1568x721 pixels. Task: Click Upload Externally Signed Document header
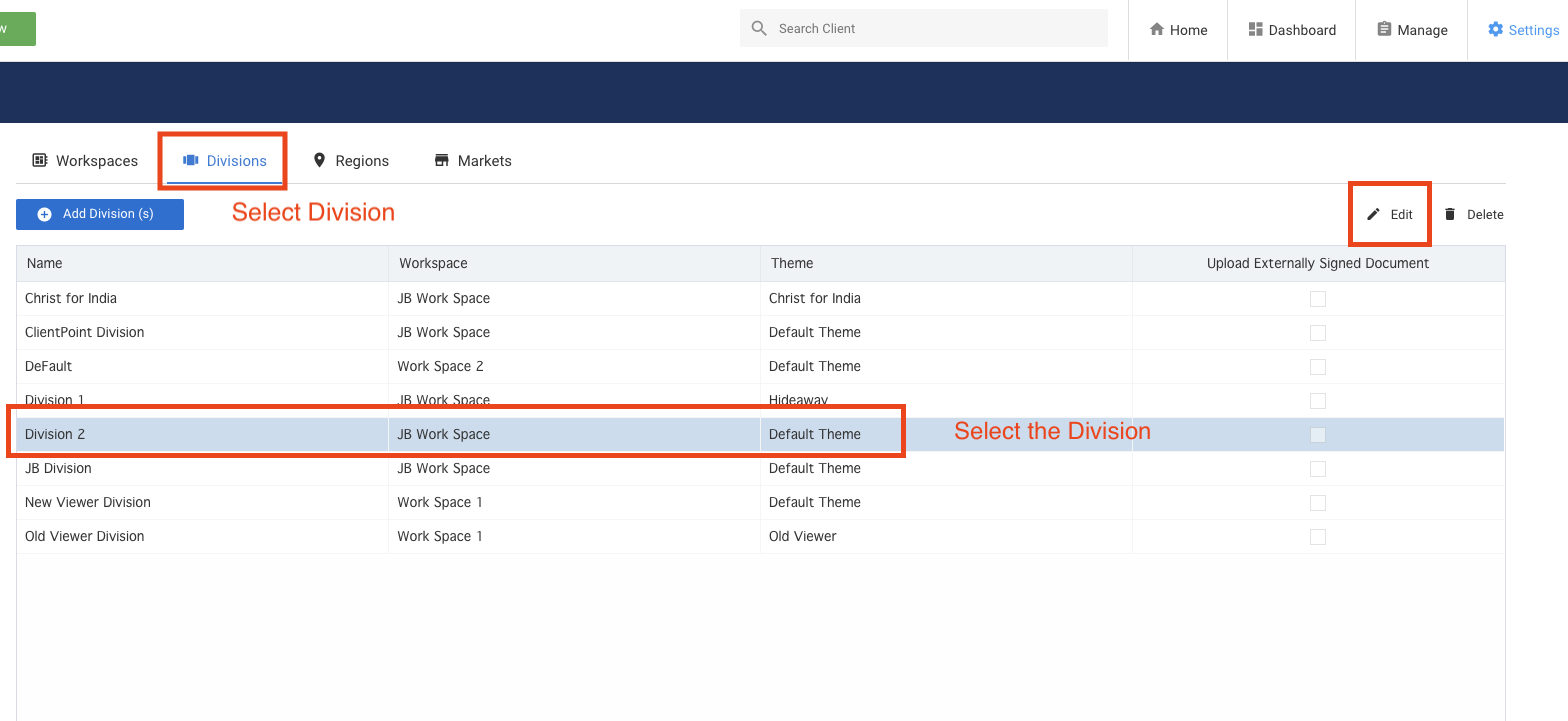pos(1318,263)
